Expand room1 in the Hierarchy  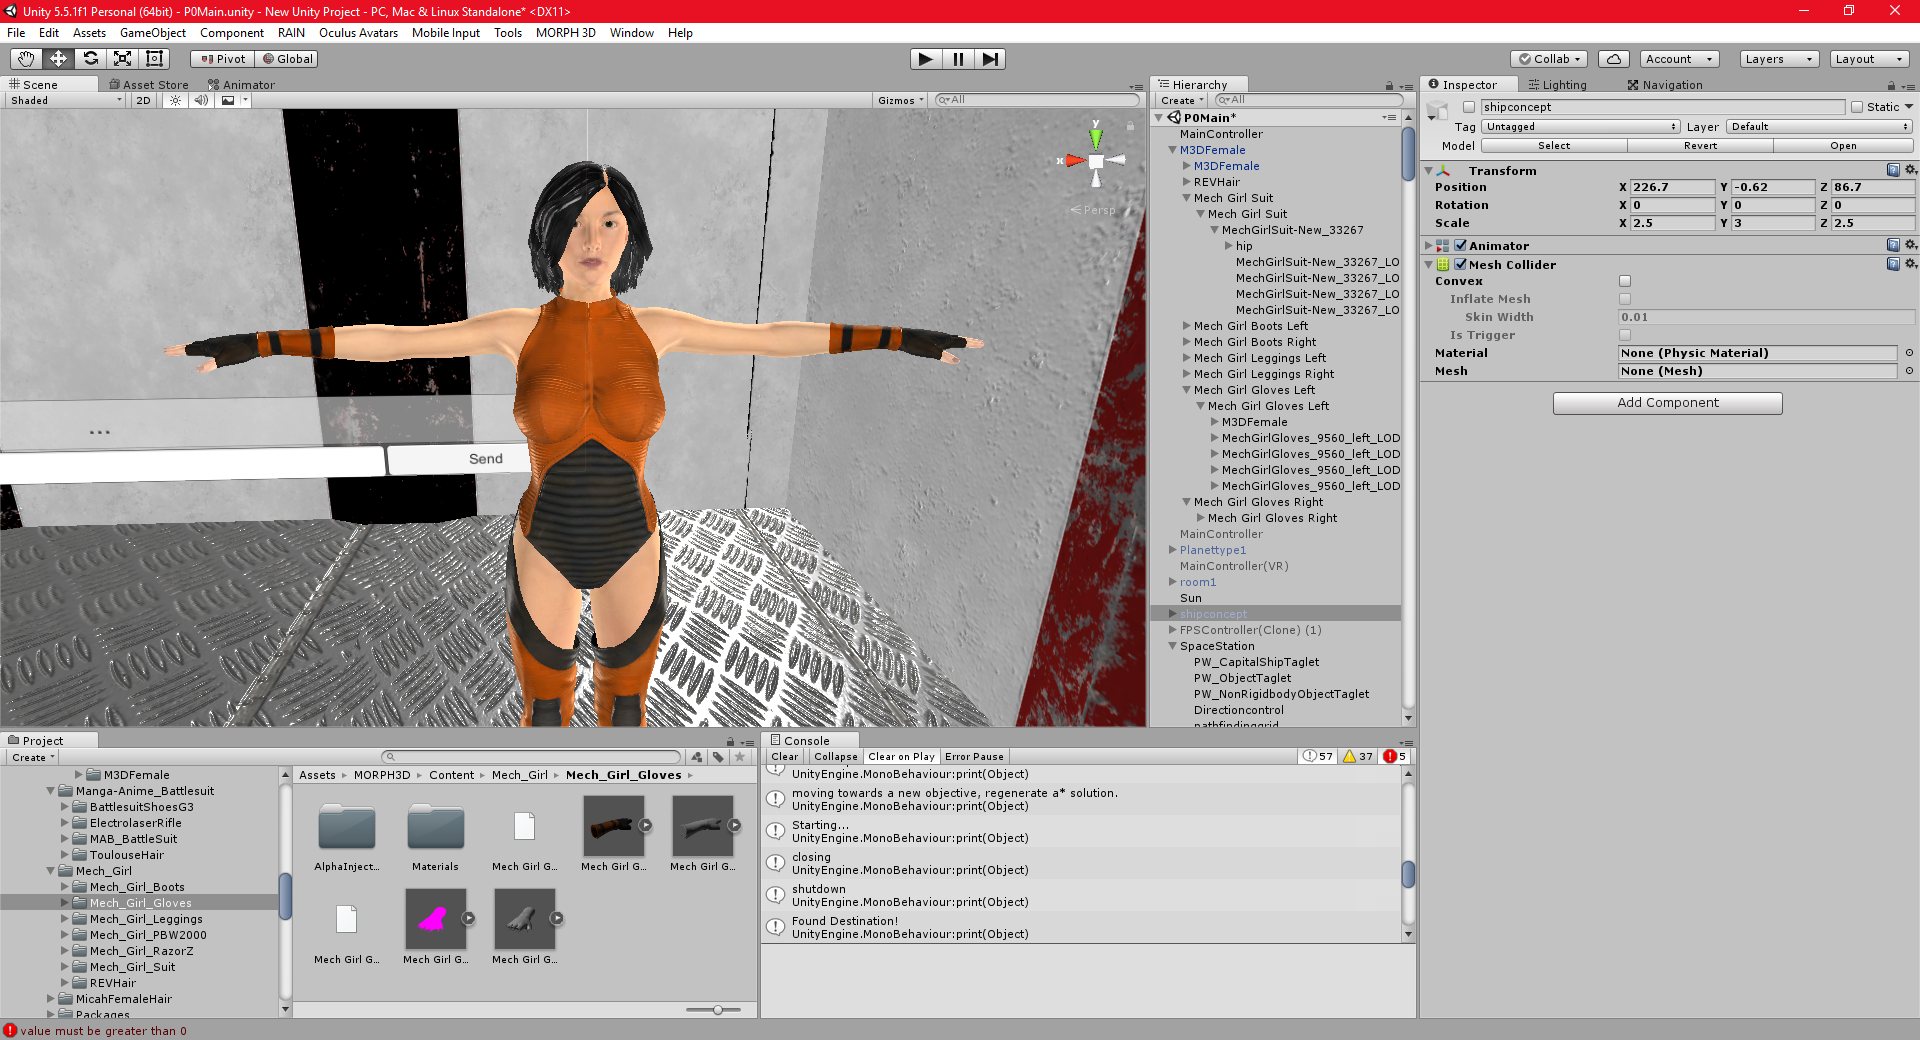(x=1172, y=582)
